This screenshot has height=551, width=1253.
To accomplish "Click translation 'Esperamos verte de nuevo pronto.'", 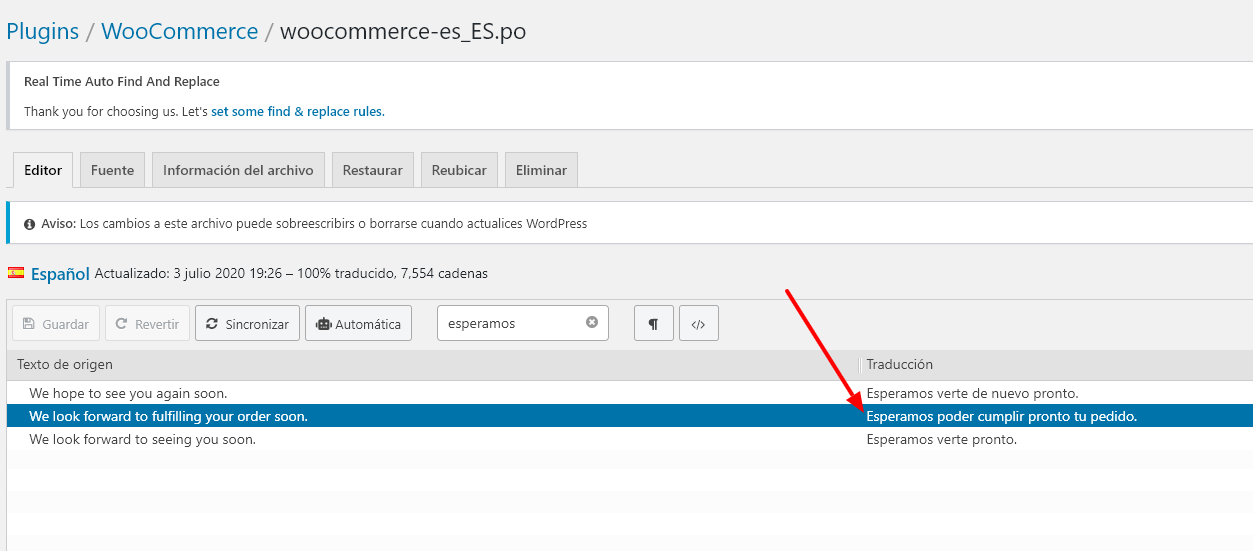I will pyautogui.click(x=972, y=393).
